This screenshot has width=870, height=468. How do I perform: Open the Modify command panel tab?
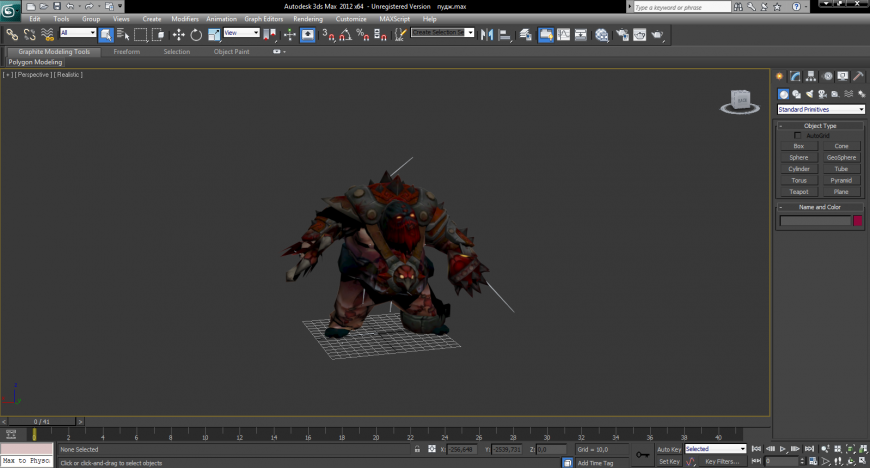(x=795, y=76)
